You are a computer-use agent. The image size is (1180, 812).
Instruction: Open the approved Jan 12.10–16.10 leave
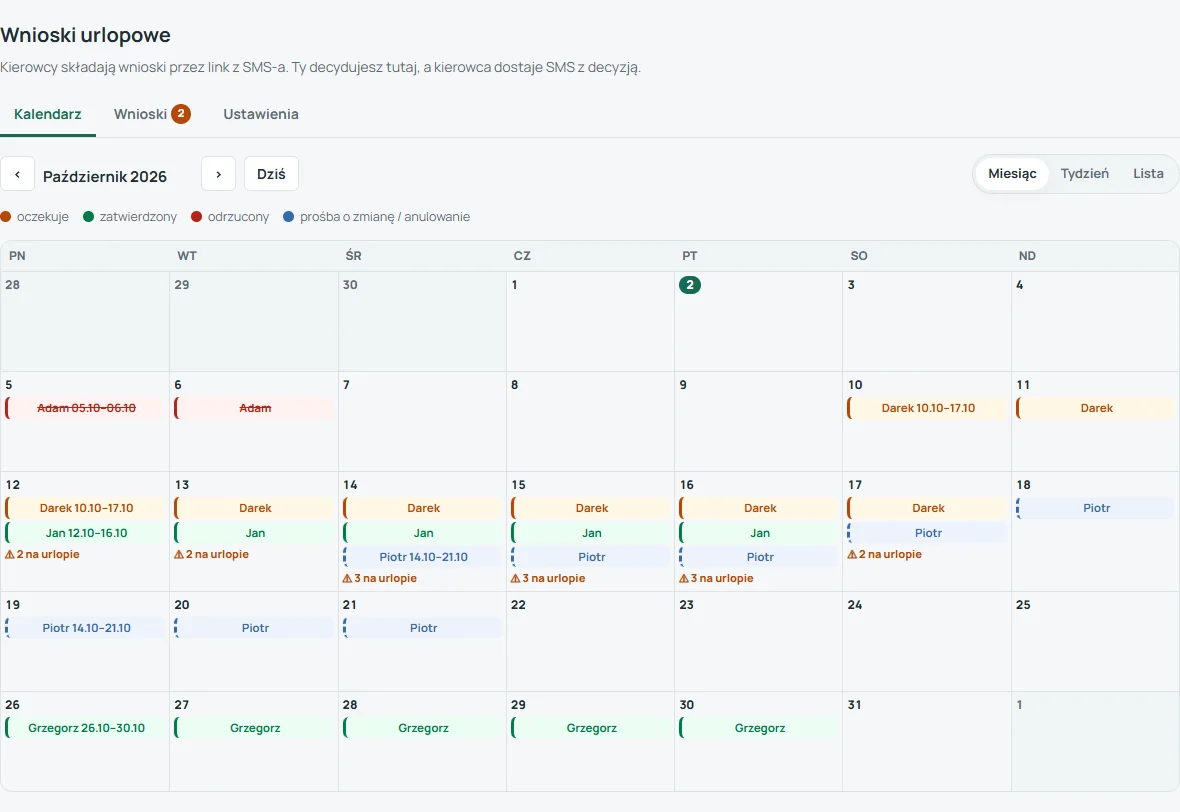coord(86,533)
